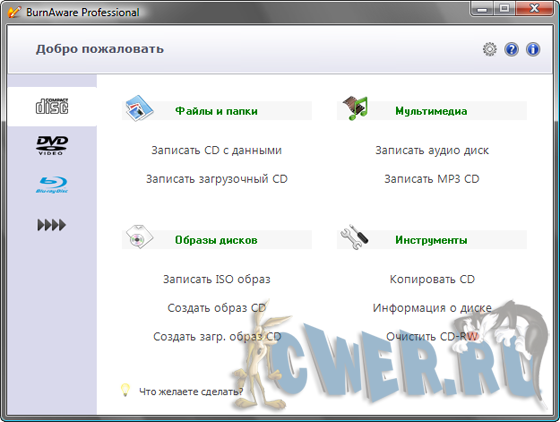This screenshot has width=560, height=422.
Task: Click the Добро пожаловать title text
Action: pos(100,49)
